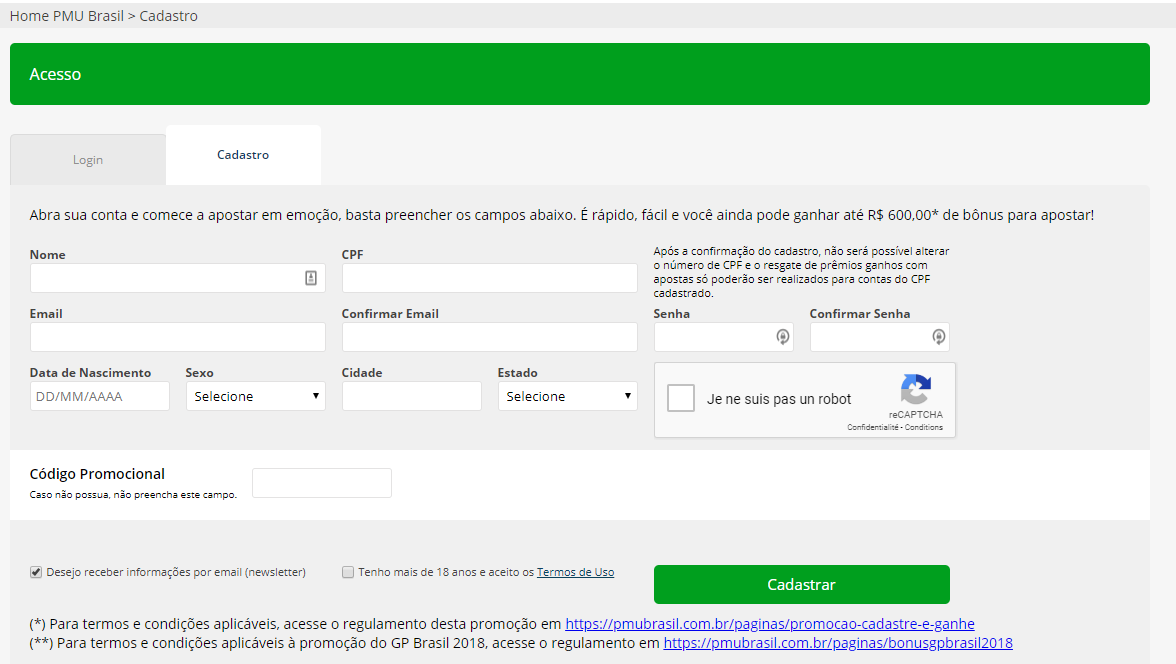This screenshot has width=1176, height=664.
Task: Switch to the Login tab
Action: (88, 160)
